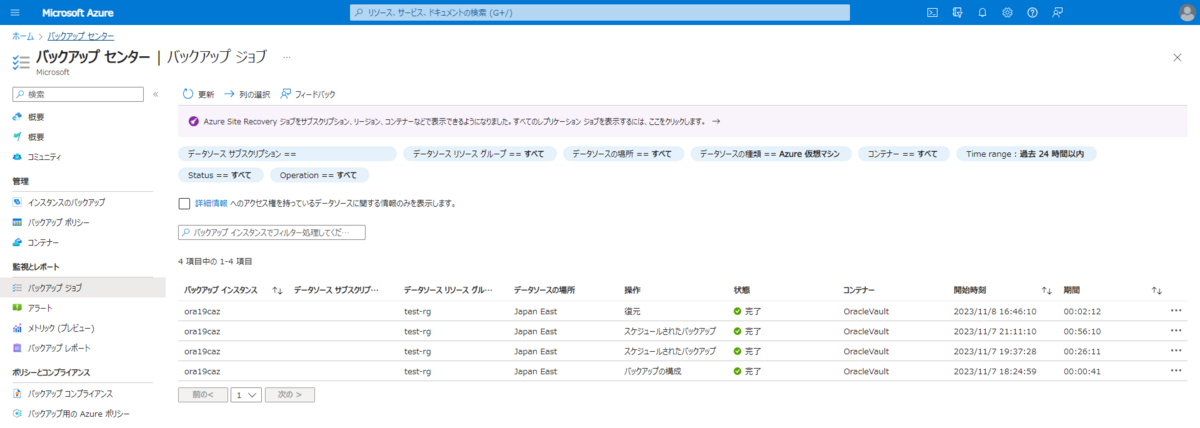Open the Azure portal hamburger menu

pos(14,13)
